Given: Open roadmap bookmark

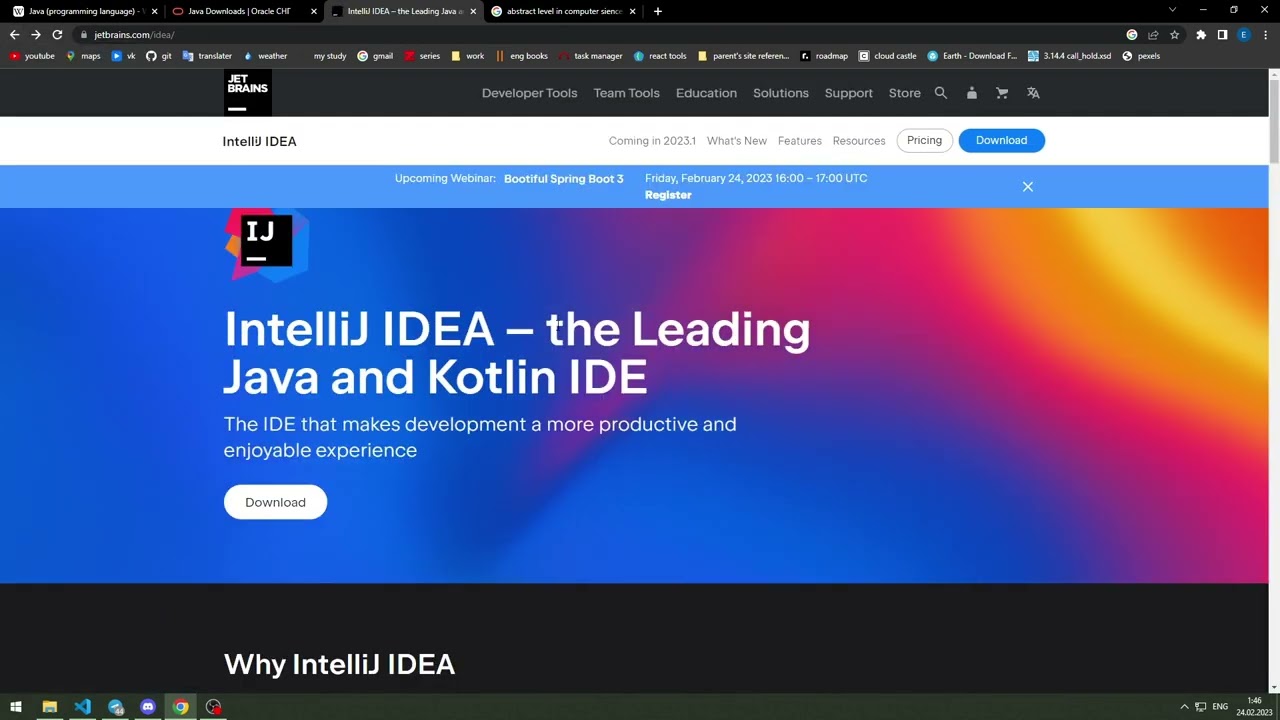Looking at the screenshot, I should click(x=824, y=56).
